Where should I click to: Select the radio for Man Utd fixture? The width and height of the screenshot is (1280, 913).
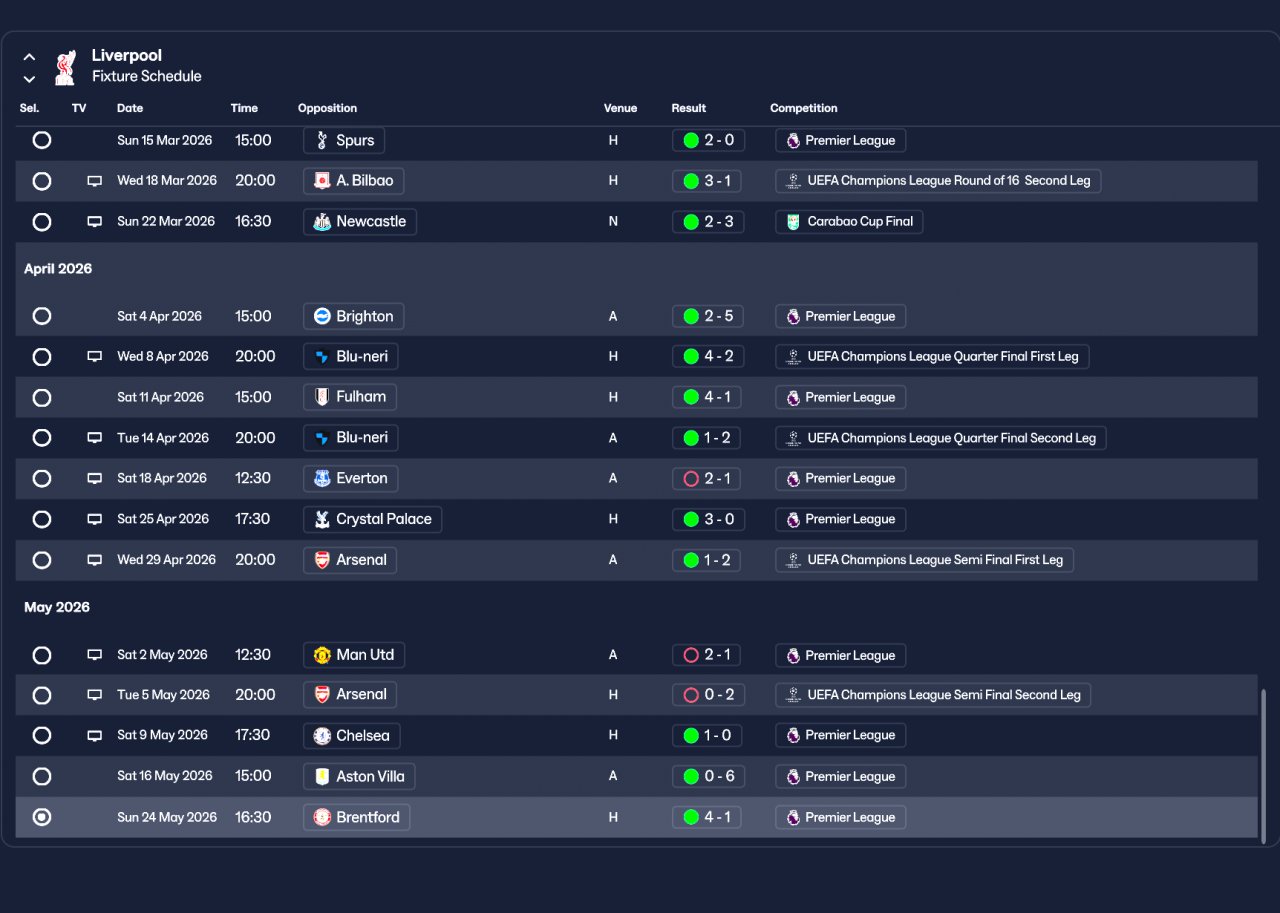pos(42,655)
